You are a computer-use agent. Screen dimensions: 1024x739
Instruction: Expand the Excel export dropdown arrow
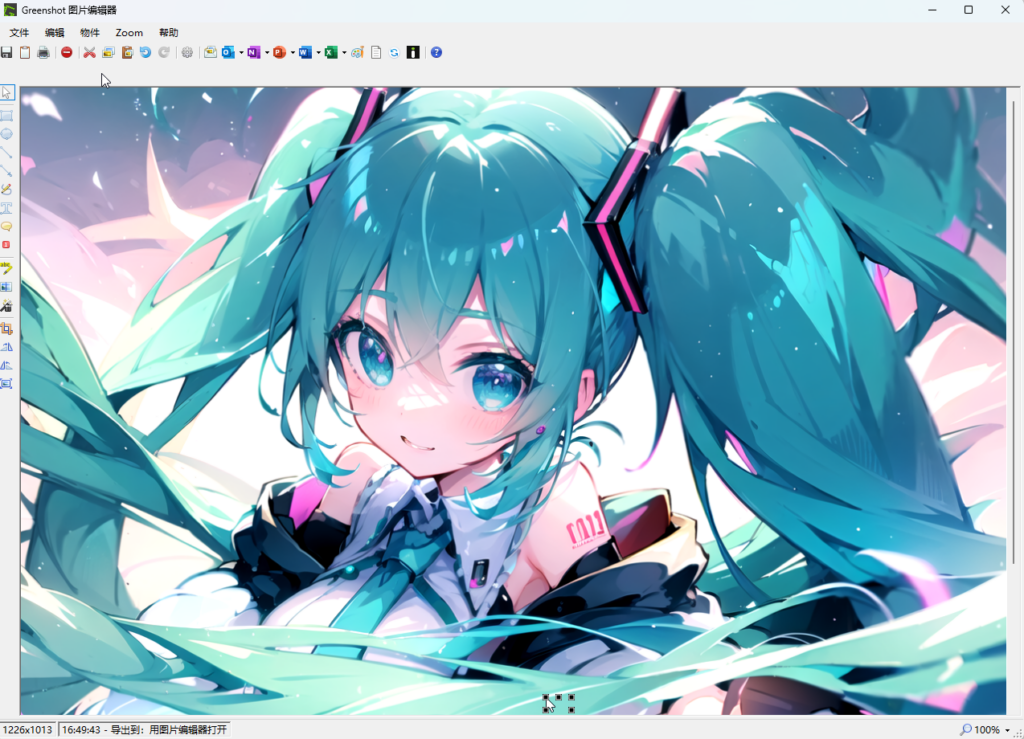[344, 53]
